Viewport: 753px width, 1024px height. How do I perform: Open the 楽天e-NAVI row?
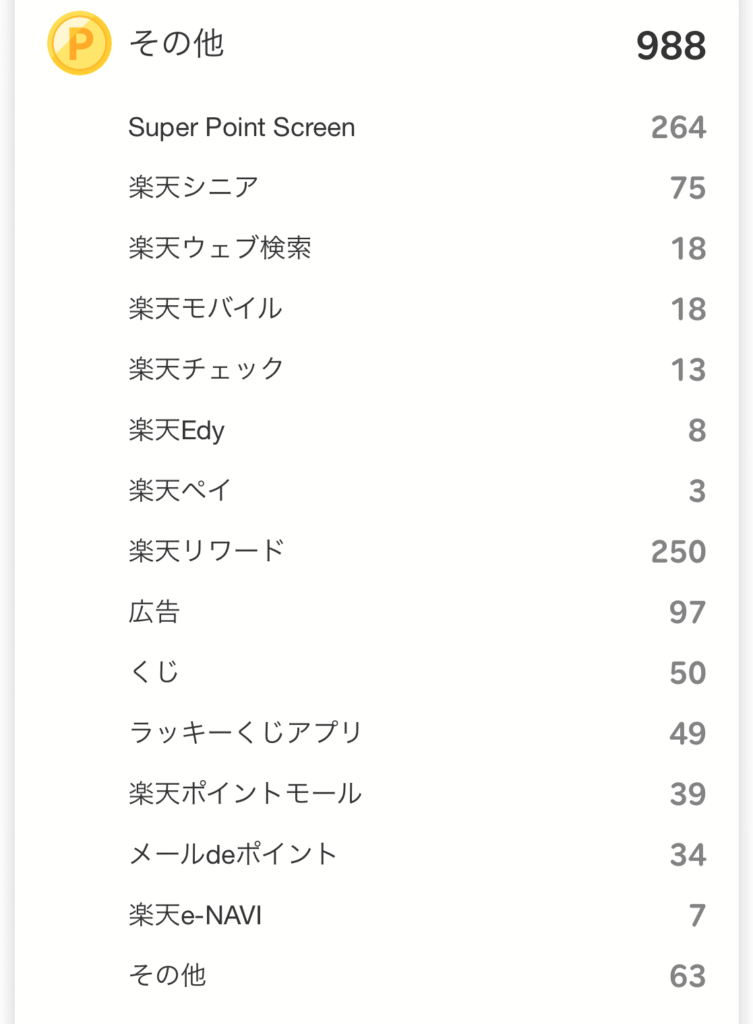pos(417,916)
